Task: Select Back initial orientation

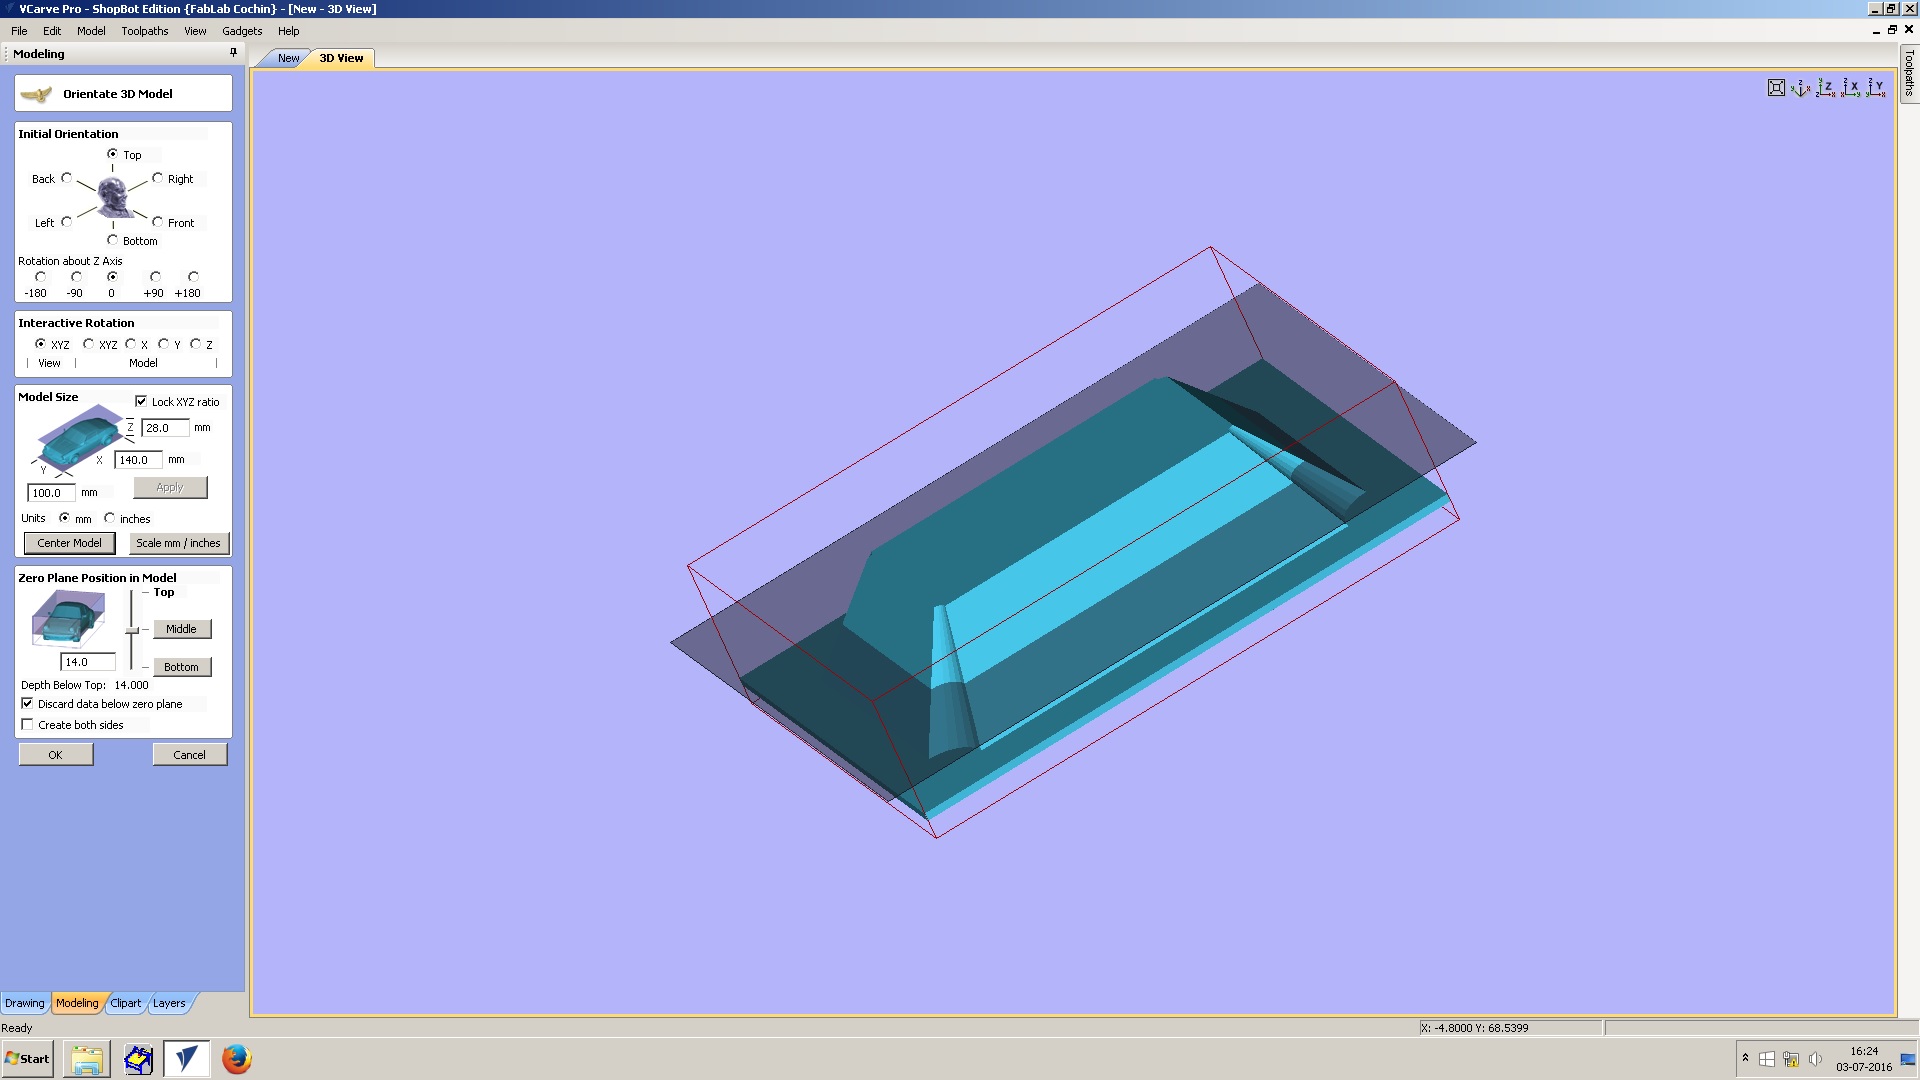Action: tap(66, 178)
